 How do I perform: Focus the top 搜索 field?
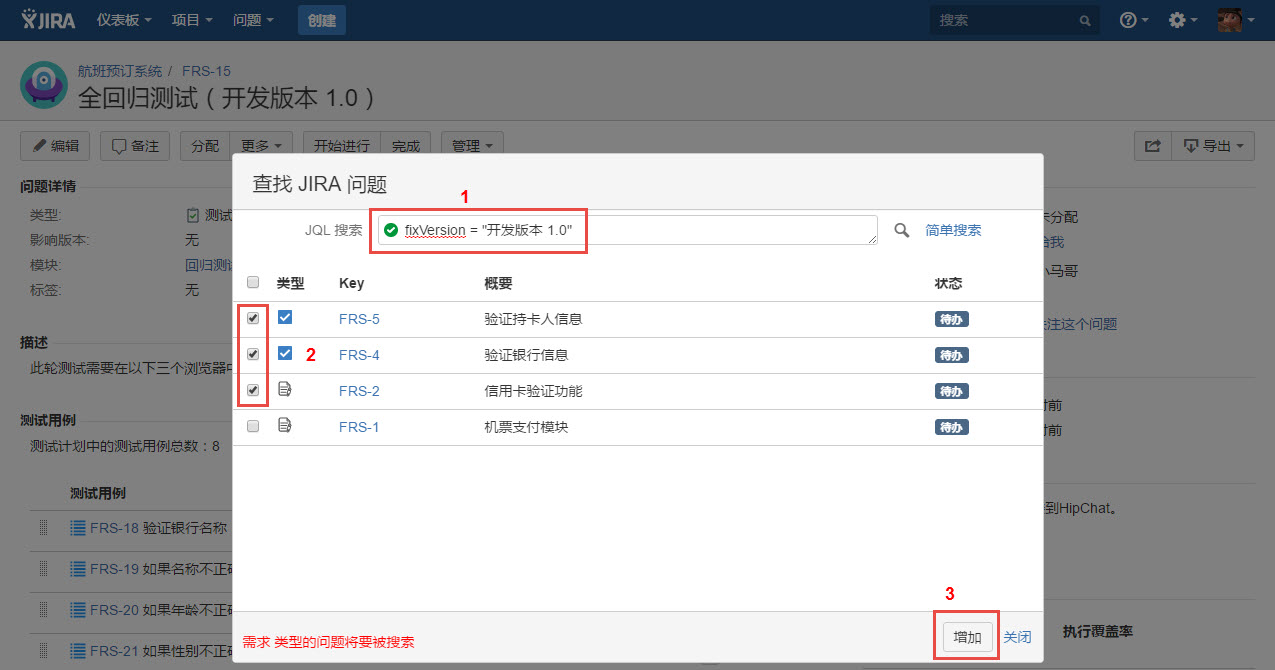click(1014, 20)
